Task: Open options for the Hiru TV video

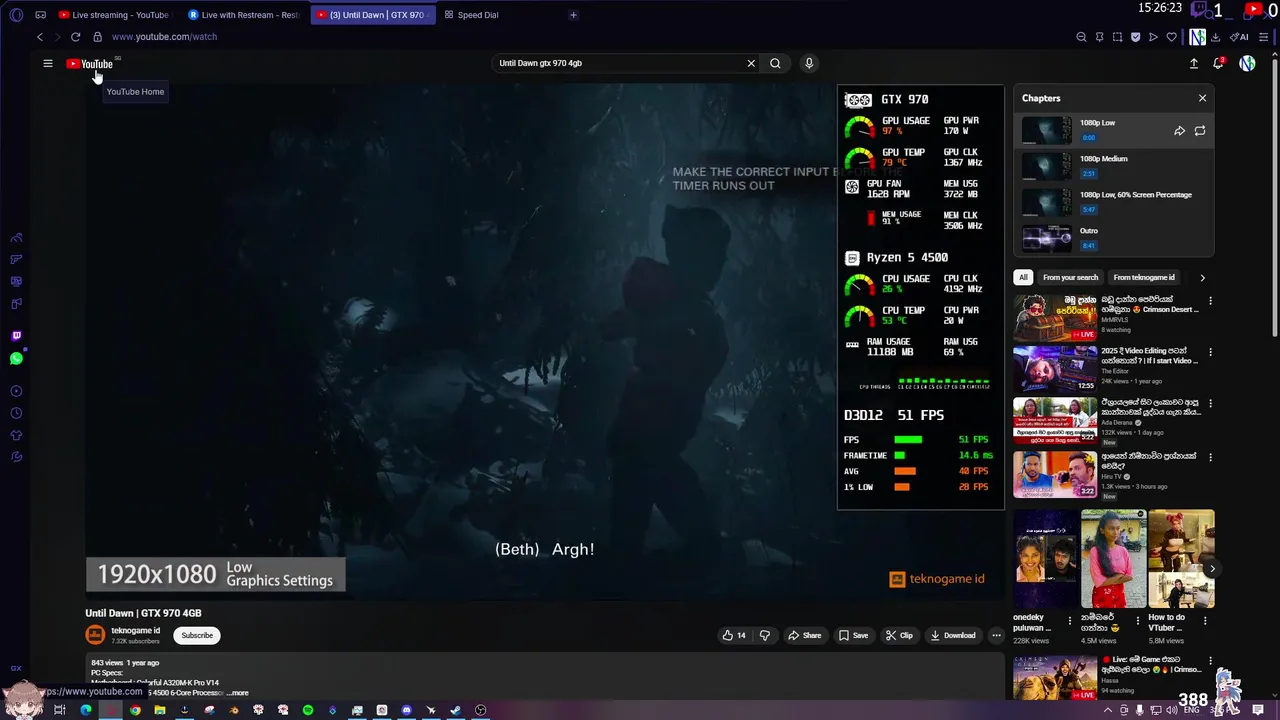Action: pyautogui.click(x=1210, y=457)
